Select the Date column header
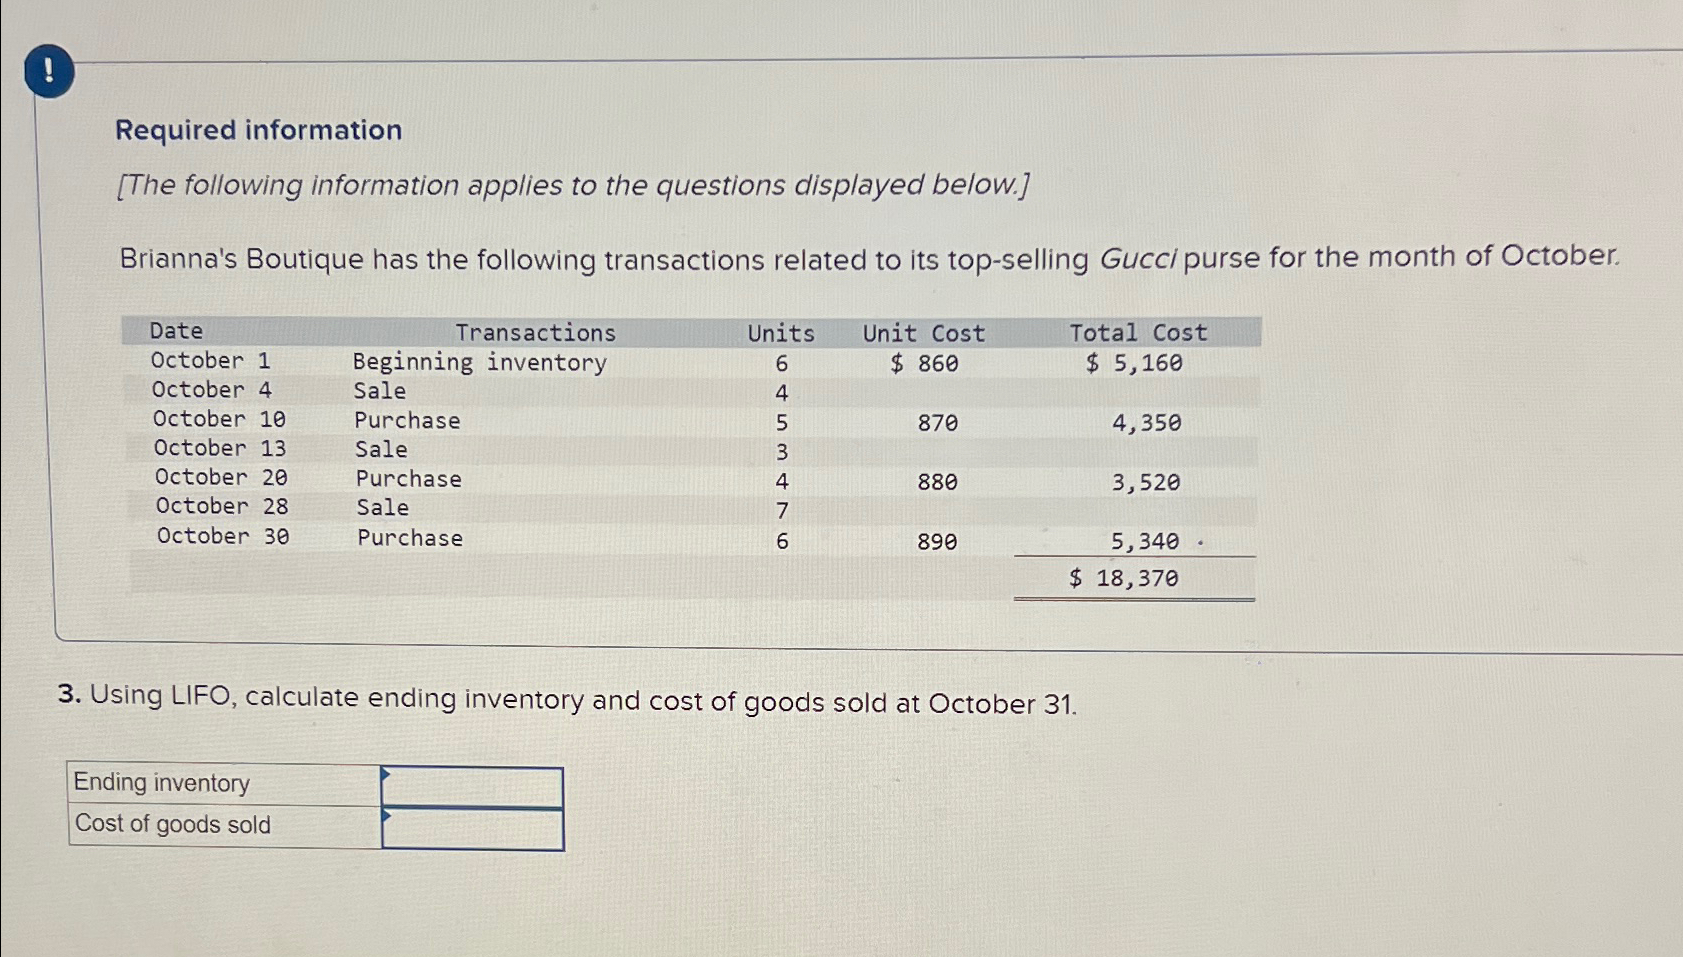The height and width of the screenshot is (957, 1683). tap(176, 330)
